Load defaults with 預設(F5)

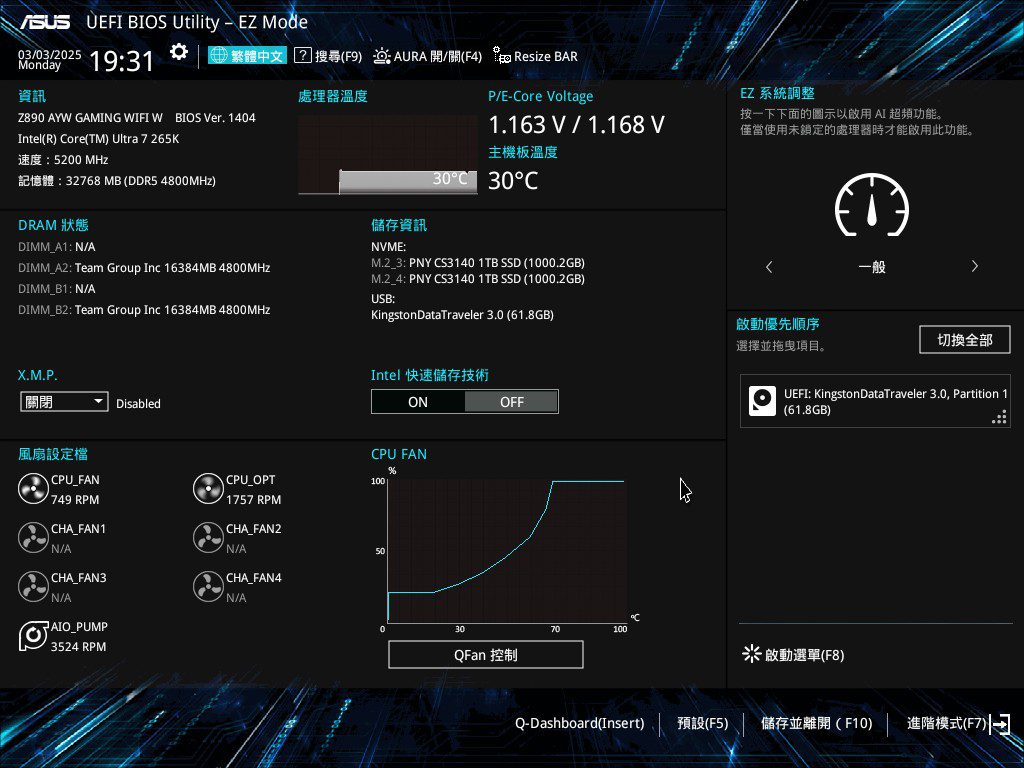click(x=702, y=723)
